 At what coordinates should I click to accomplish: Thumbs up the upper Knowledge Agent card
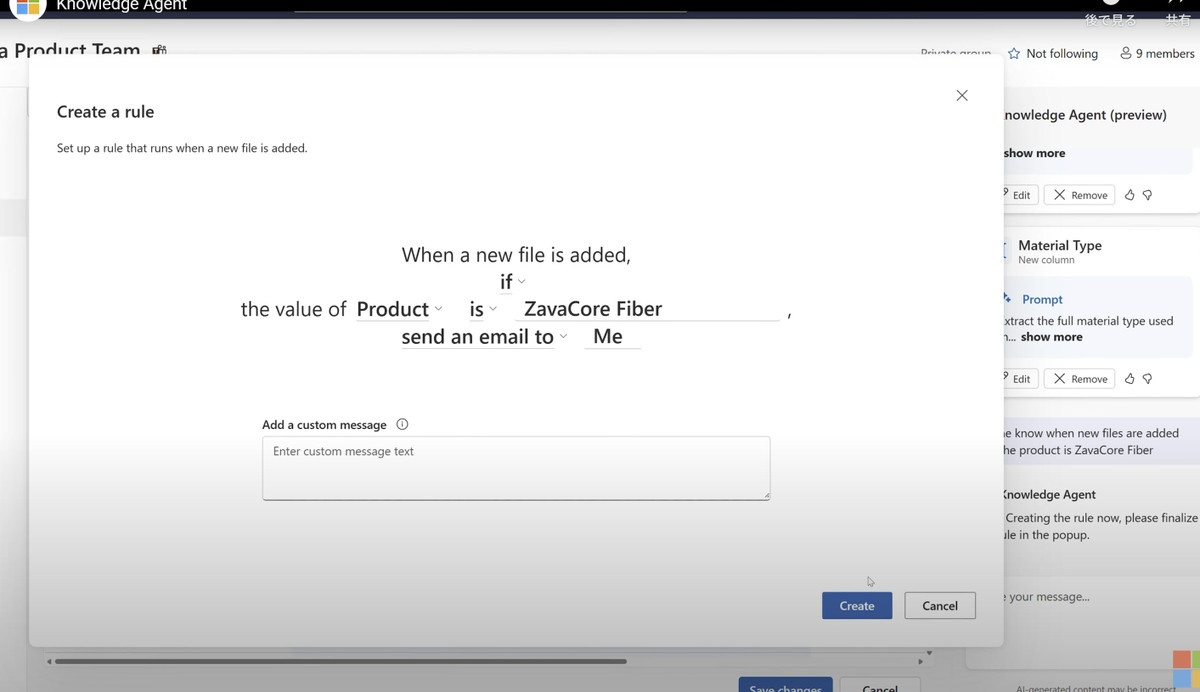(x=1130, y=195)
